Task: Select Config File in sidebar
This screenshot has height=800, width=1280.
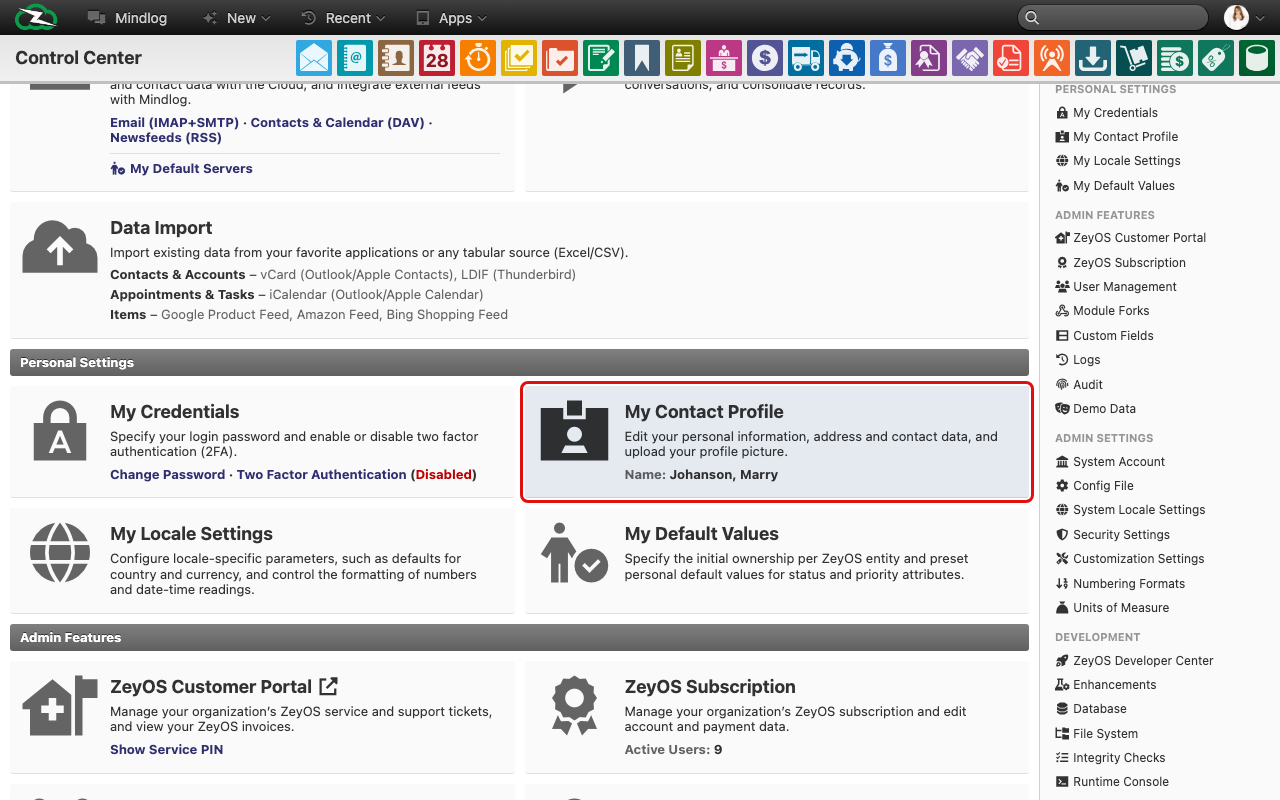Action: pyautogui.click(x=1095, y=486)
